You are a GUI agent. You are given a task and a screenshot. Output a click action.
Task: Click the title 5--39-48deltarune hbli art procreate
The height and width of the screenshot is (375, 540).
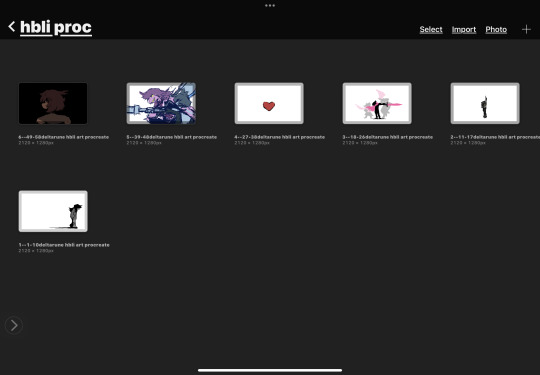[172, 137]
